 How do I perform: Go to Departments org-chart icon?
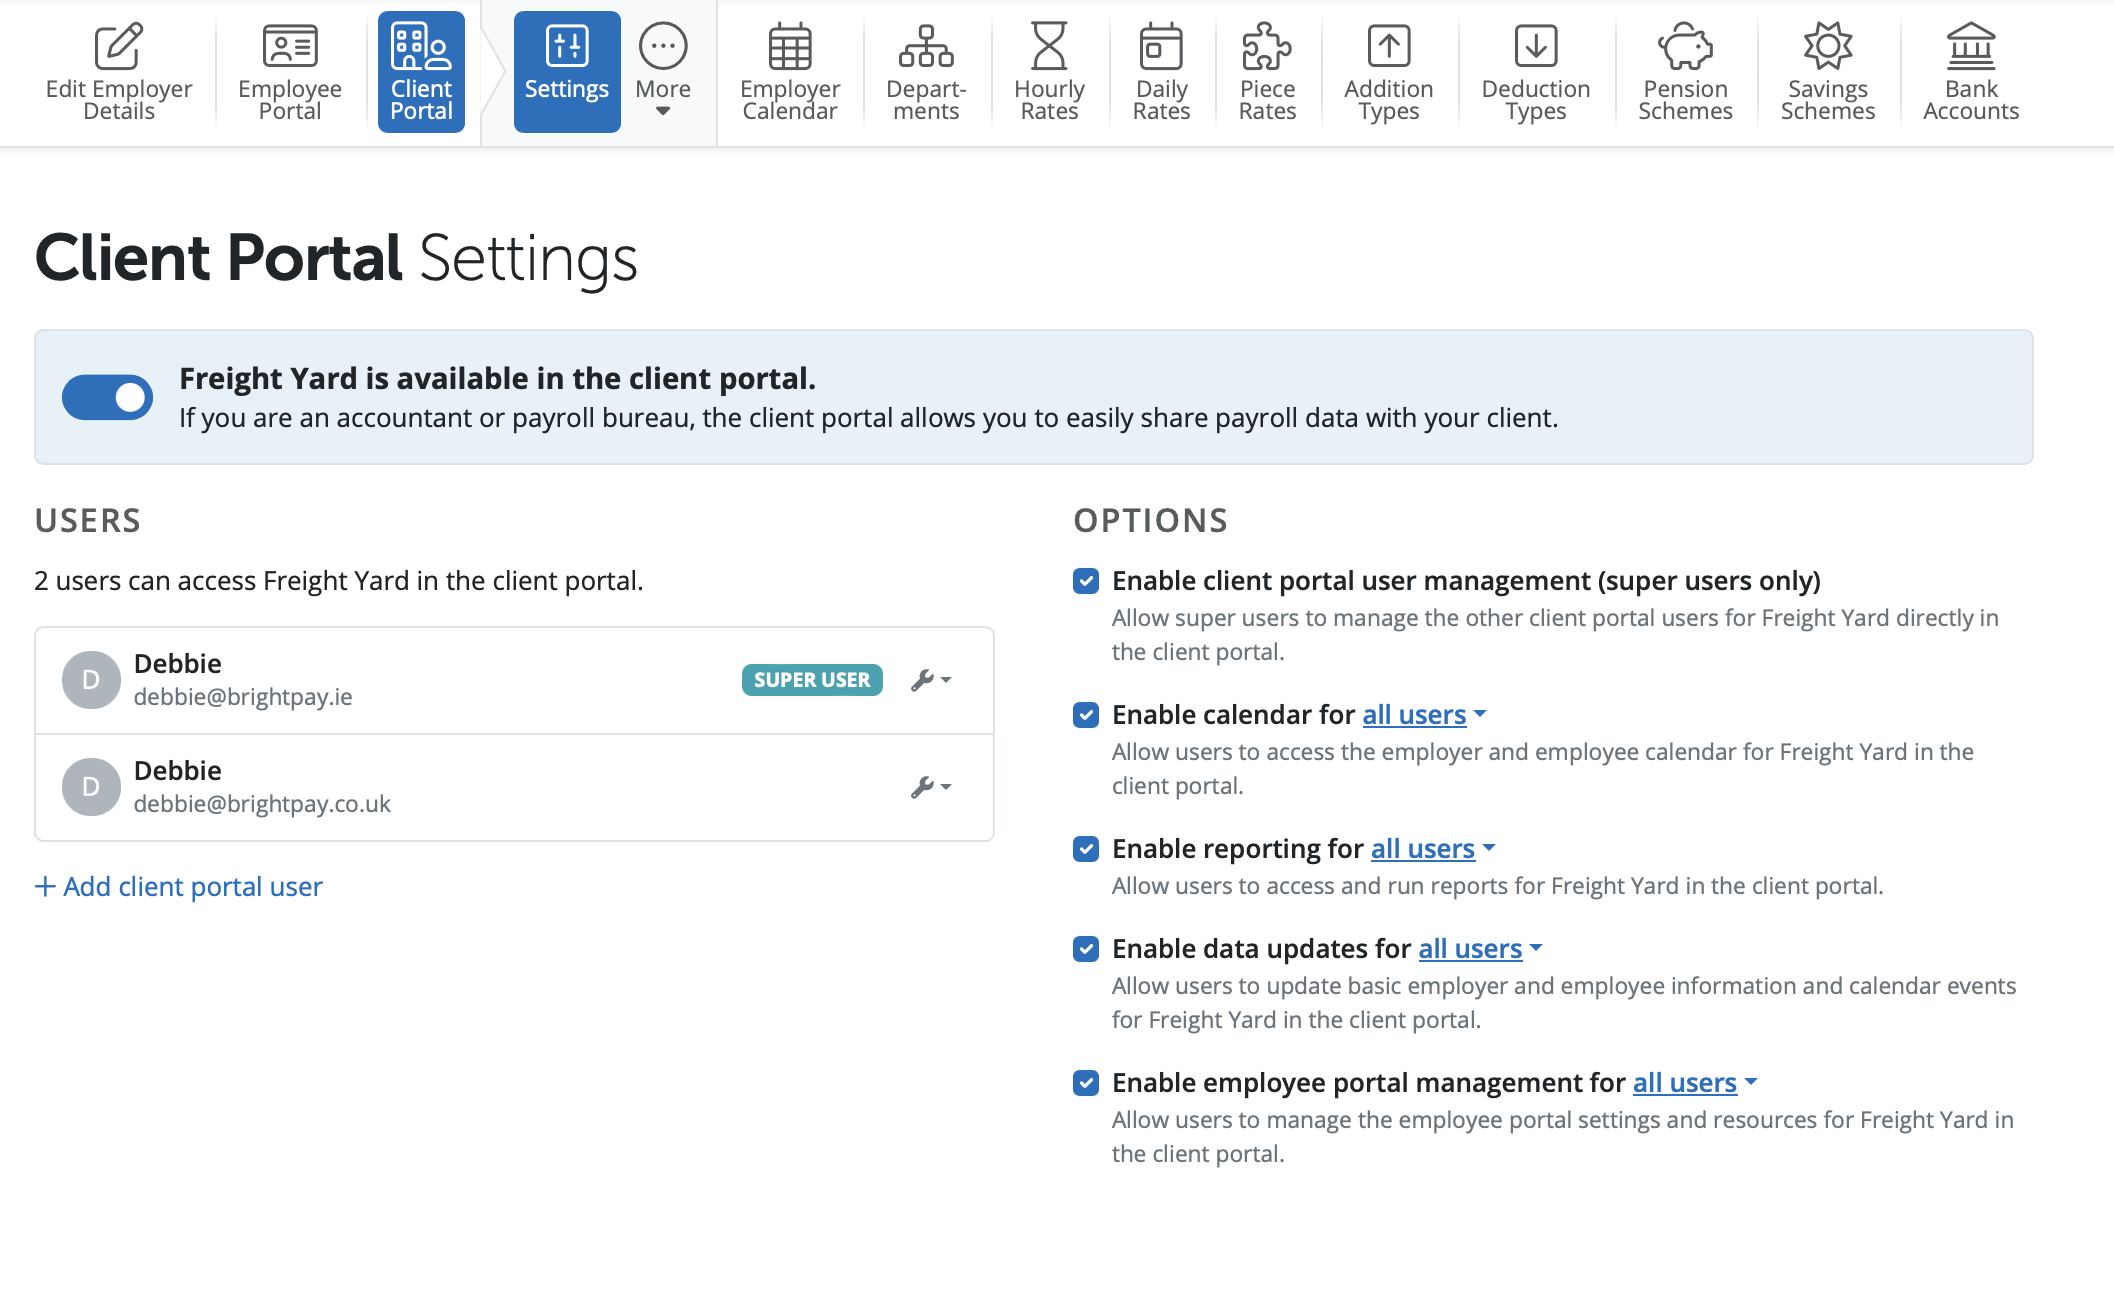[925, 47]
